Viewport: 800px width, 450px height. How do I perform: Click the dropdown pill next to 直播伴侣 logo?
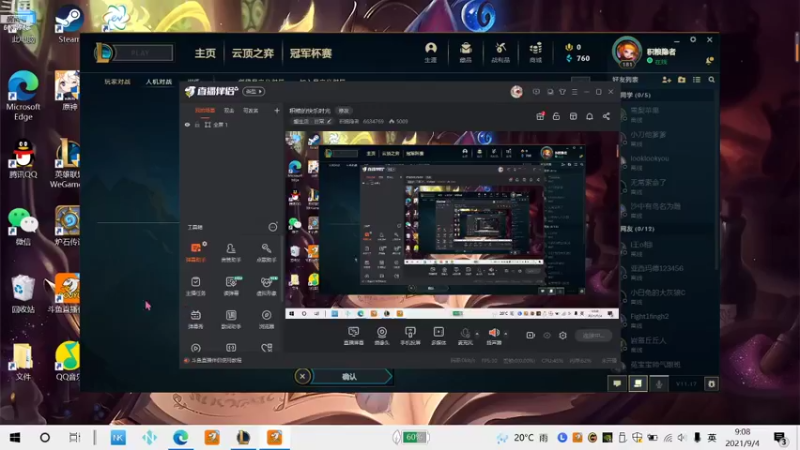pos(254,91)
